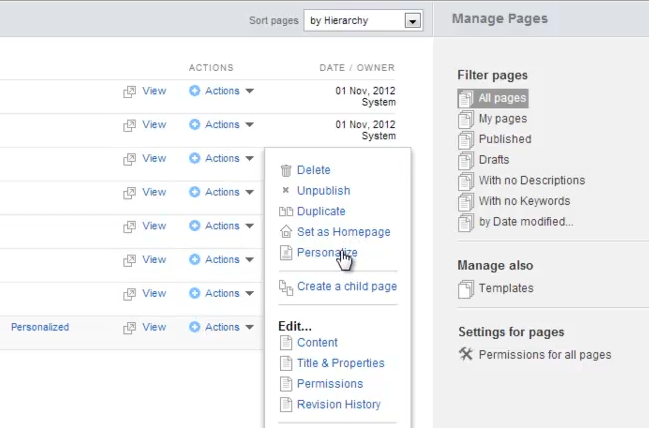
Task: Open the Personalized link in the last row
Action: 40,327
